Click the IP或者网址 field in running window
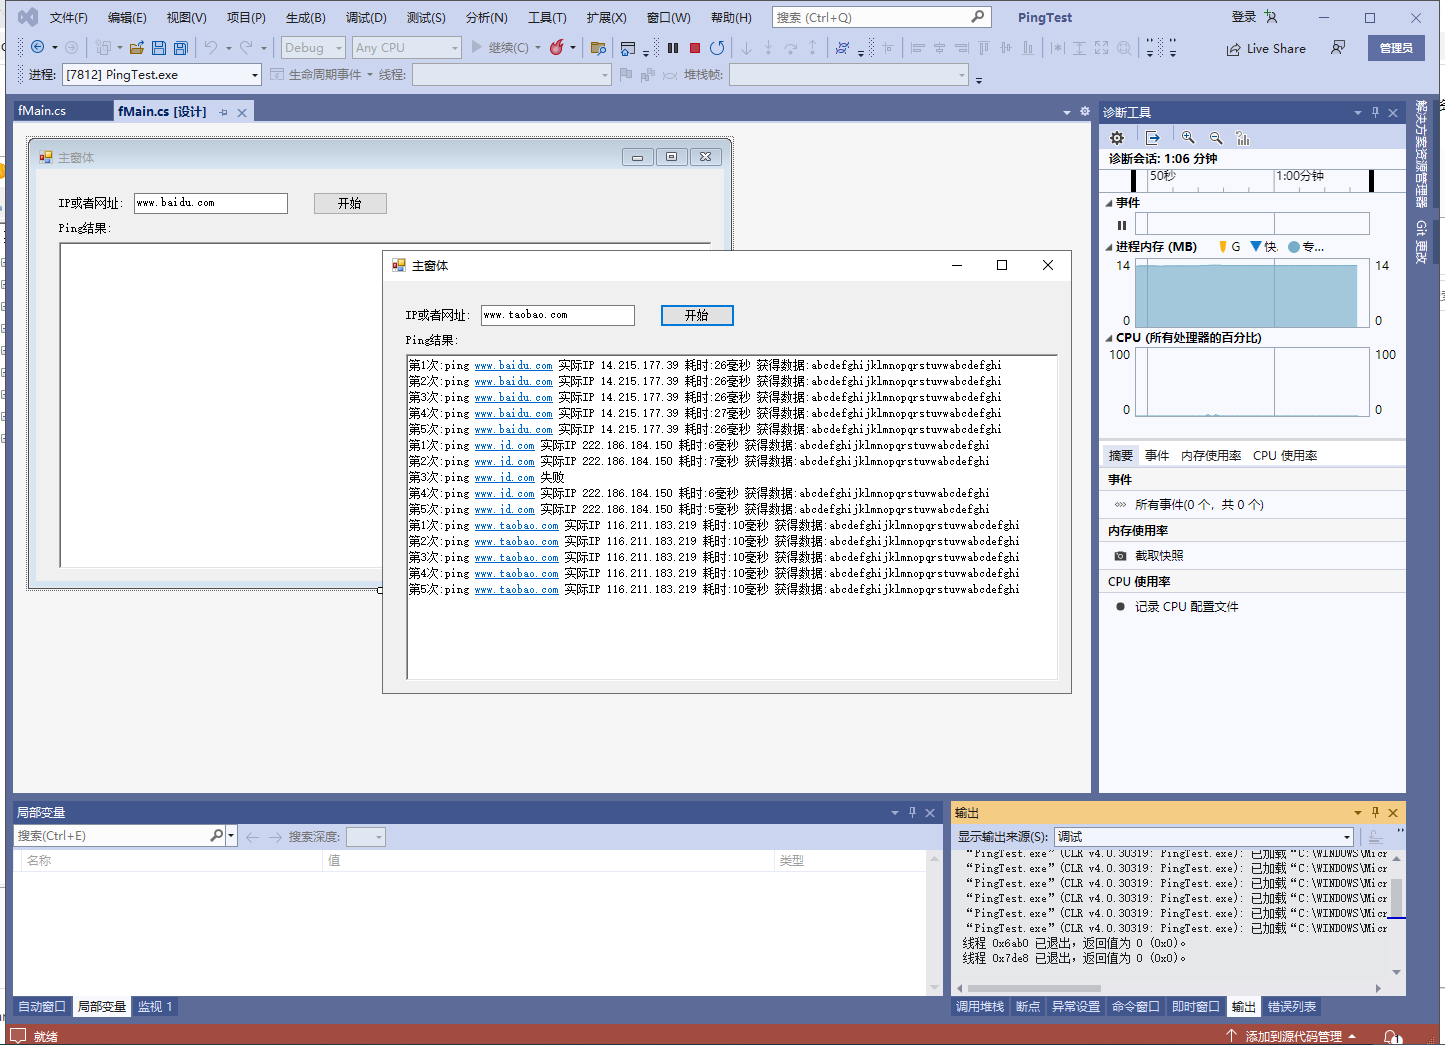This screenshot has height=1045, width=1445. click(558, 315)
